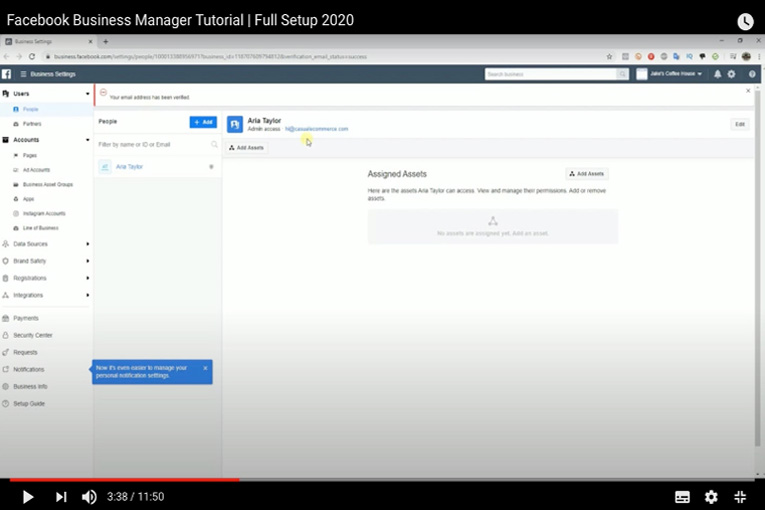Screen dimensions: 765x510
Task: Select the Business Settings browser tab
Action: (x=48, y=41)
